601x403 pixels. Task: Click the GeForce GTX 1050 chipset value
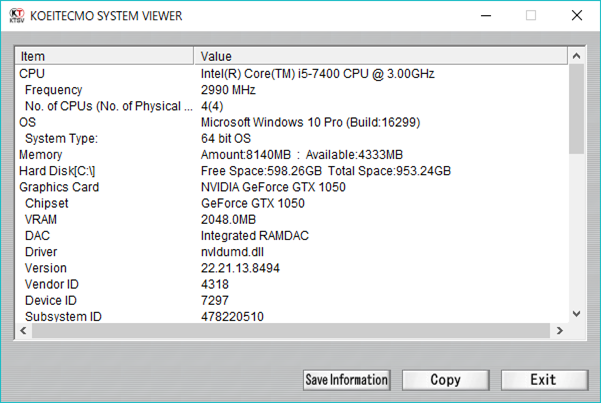pos(253,203)
